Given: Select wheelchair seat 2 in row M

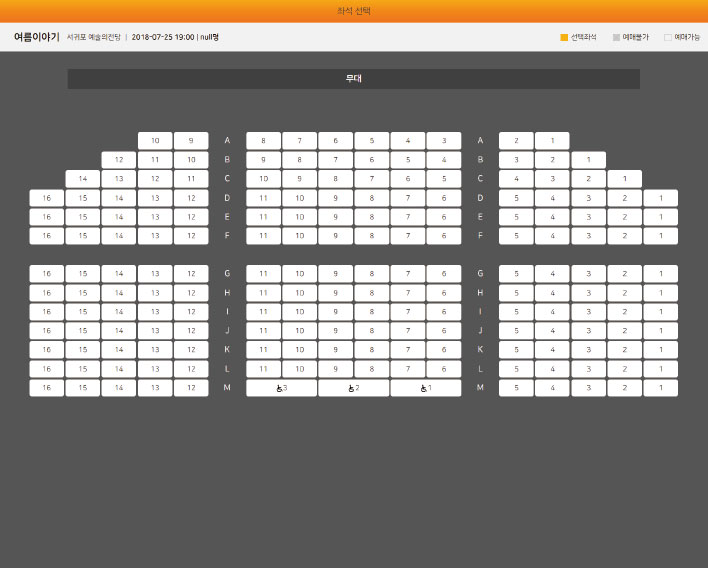Looking at the screenshot, I should tap(354, 388).
